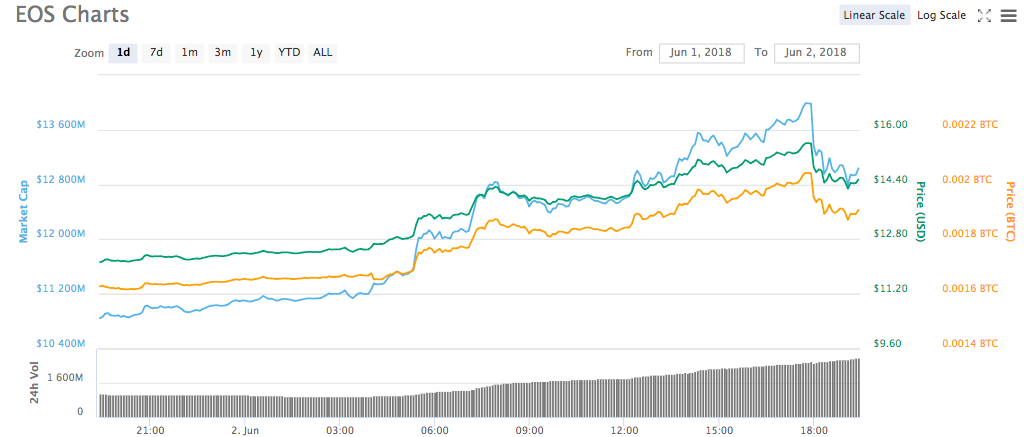Click the 06:00 time label

pyautogui.click(x=434, y=430)
